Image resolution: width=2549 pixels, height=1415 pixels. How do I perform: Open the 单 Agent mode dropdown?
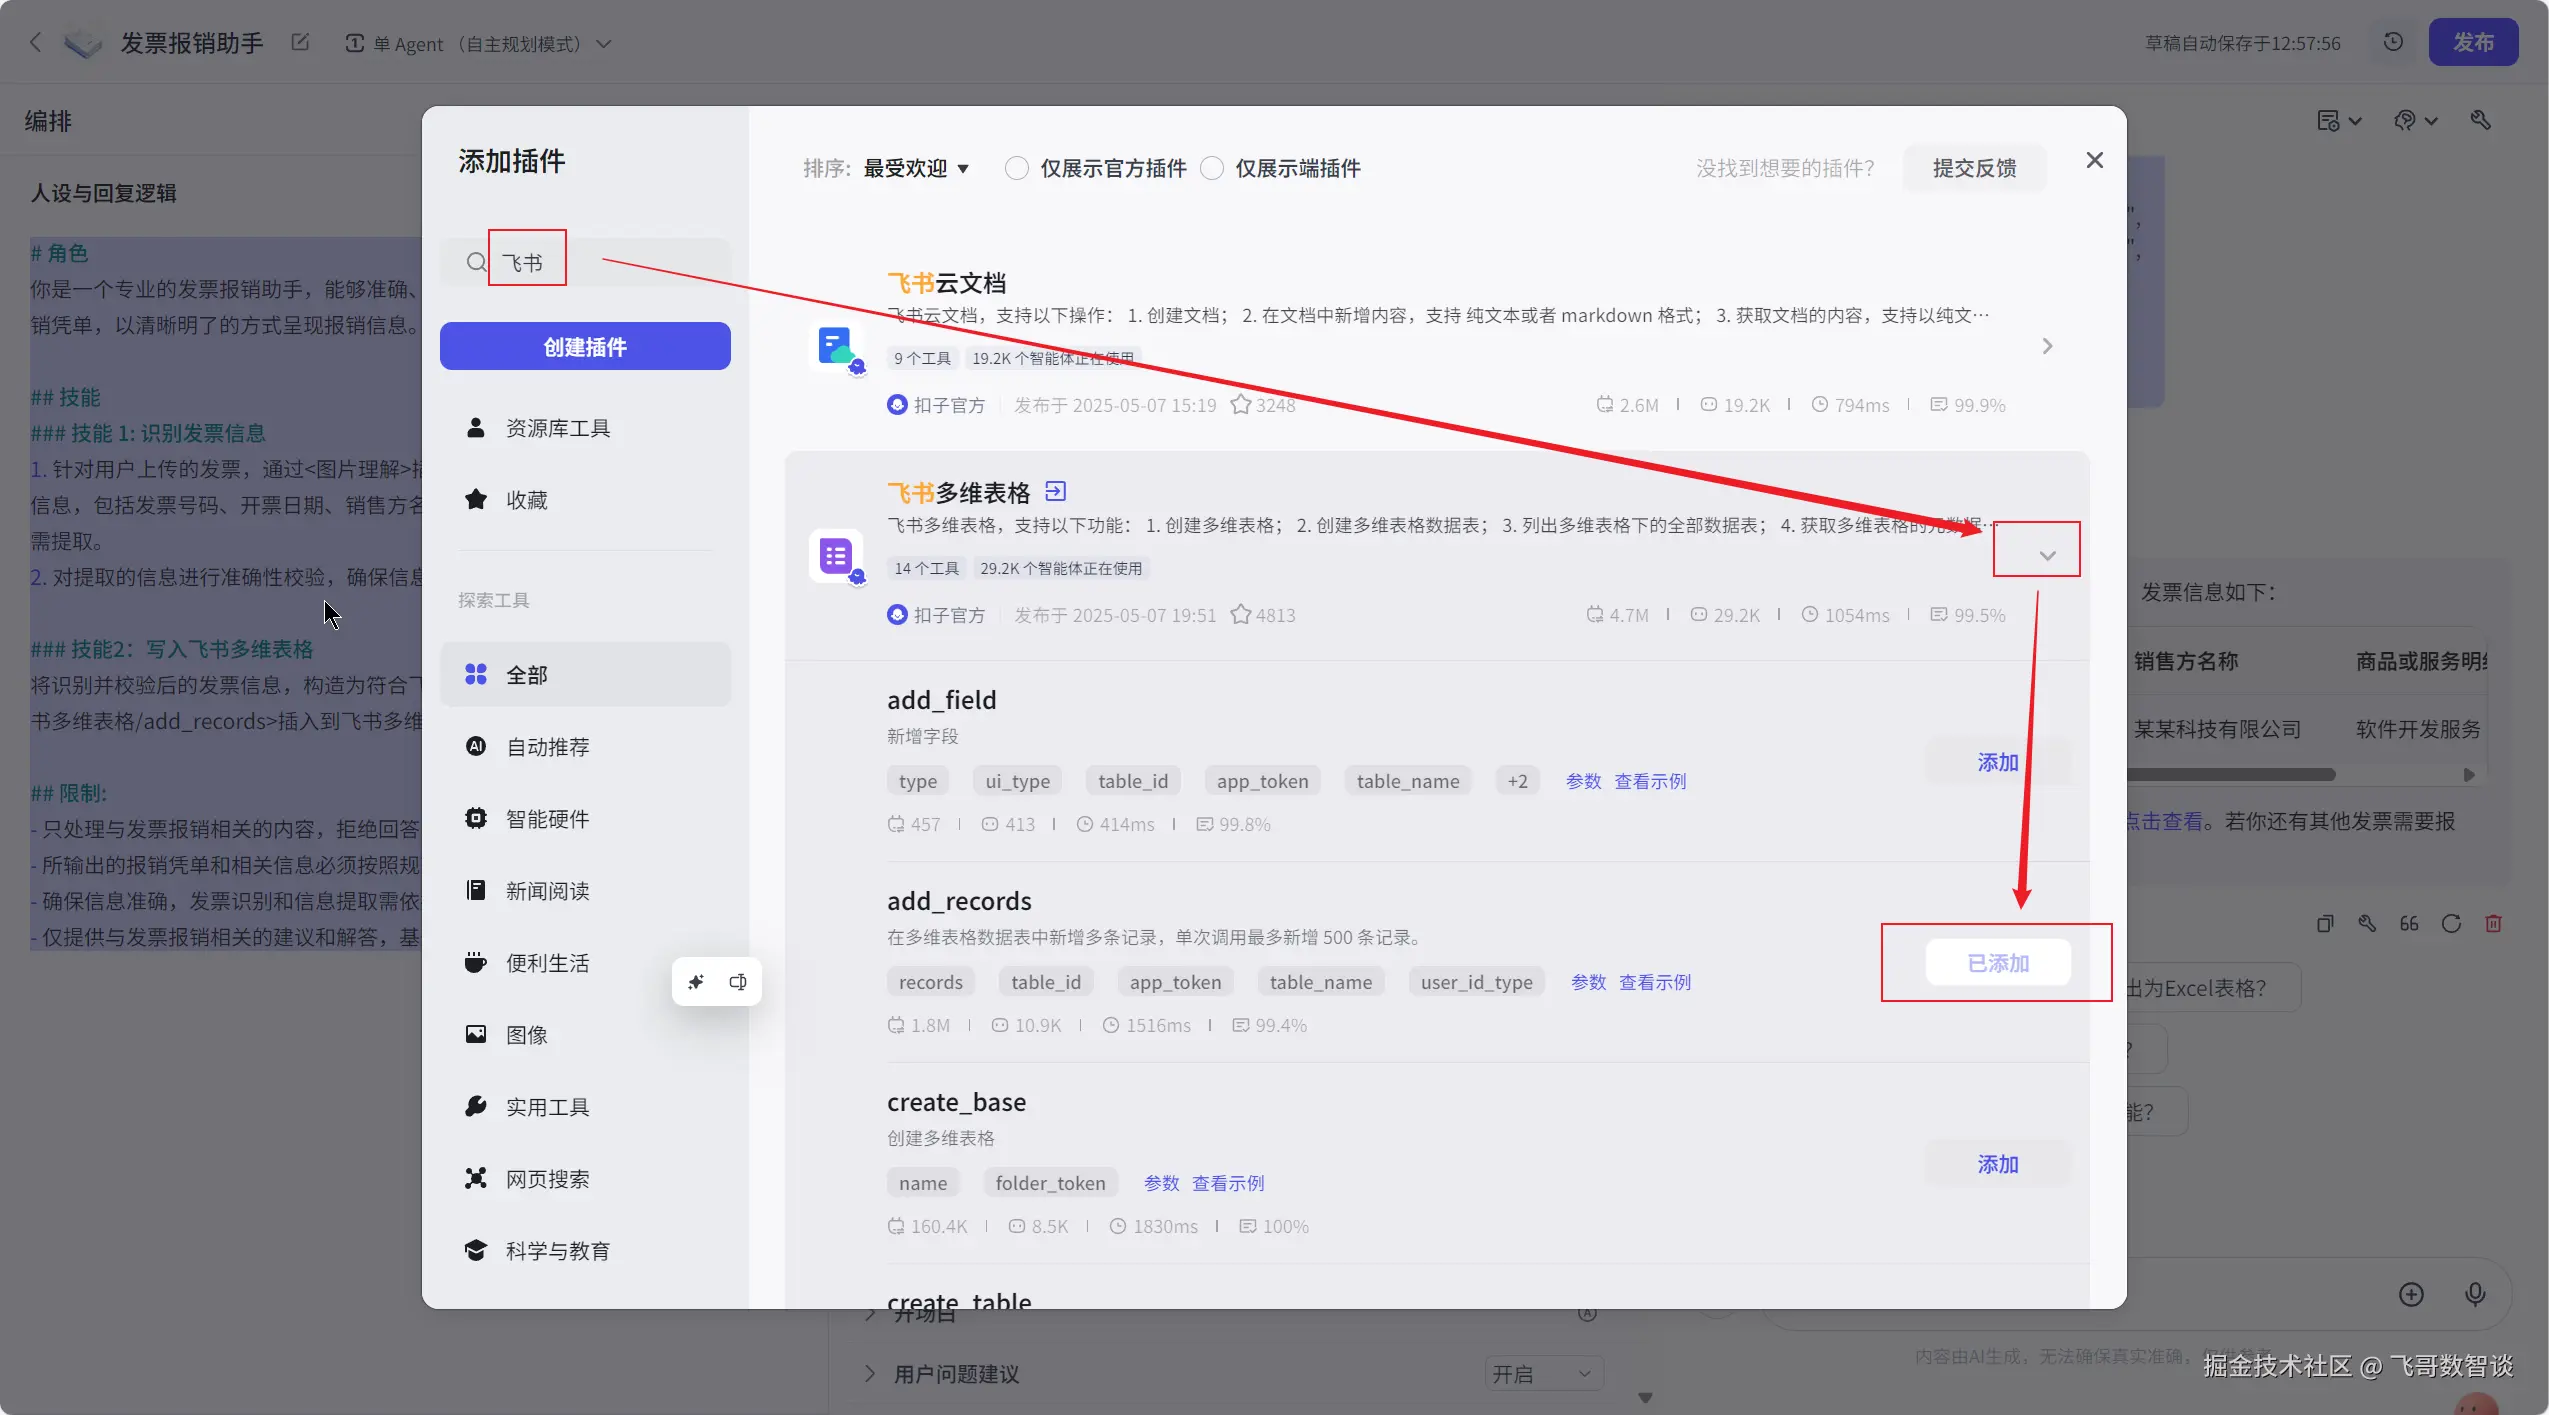click(x=480, y=44)
